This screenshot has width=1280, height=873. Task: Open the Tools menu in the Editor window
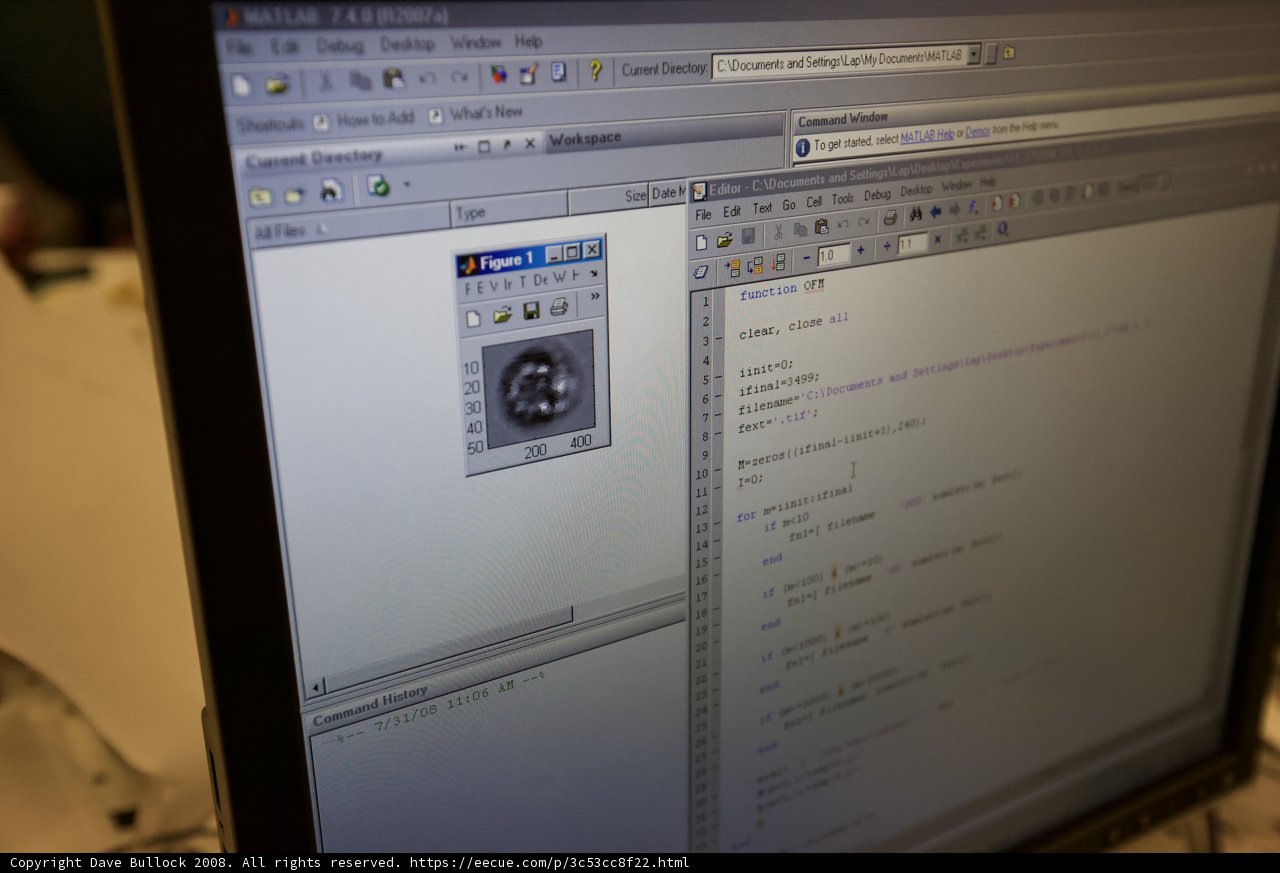pyautogui.click(x=843, y=199)
